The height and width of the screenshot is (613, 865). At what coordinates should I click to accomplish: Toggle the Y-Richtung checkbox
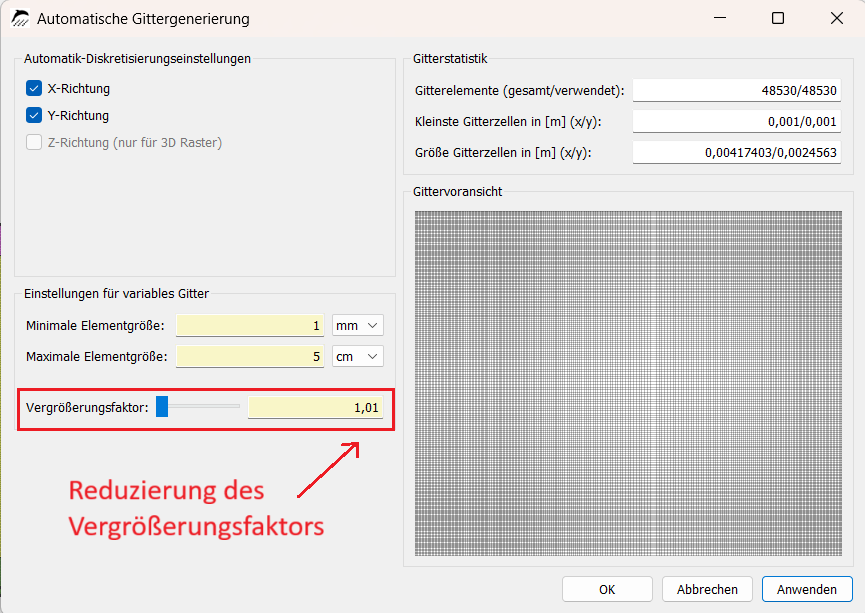34,115
